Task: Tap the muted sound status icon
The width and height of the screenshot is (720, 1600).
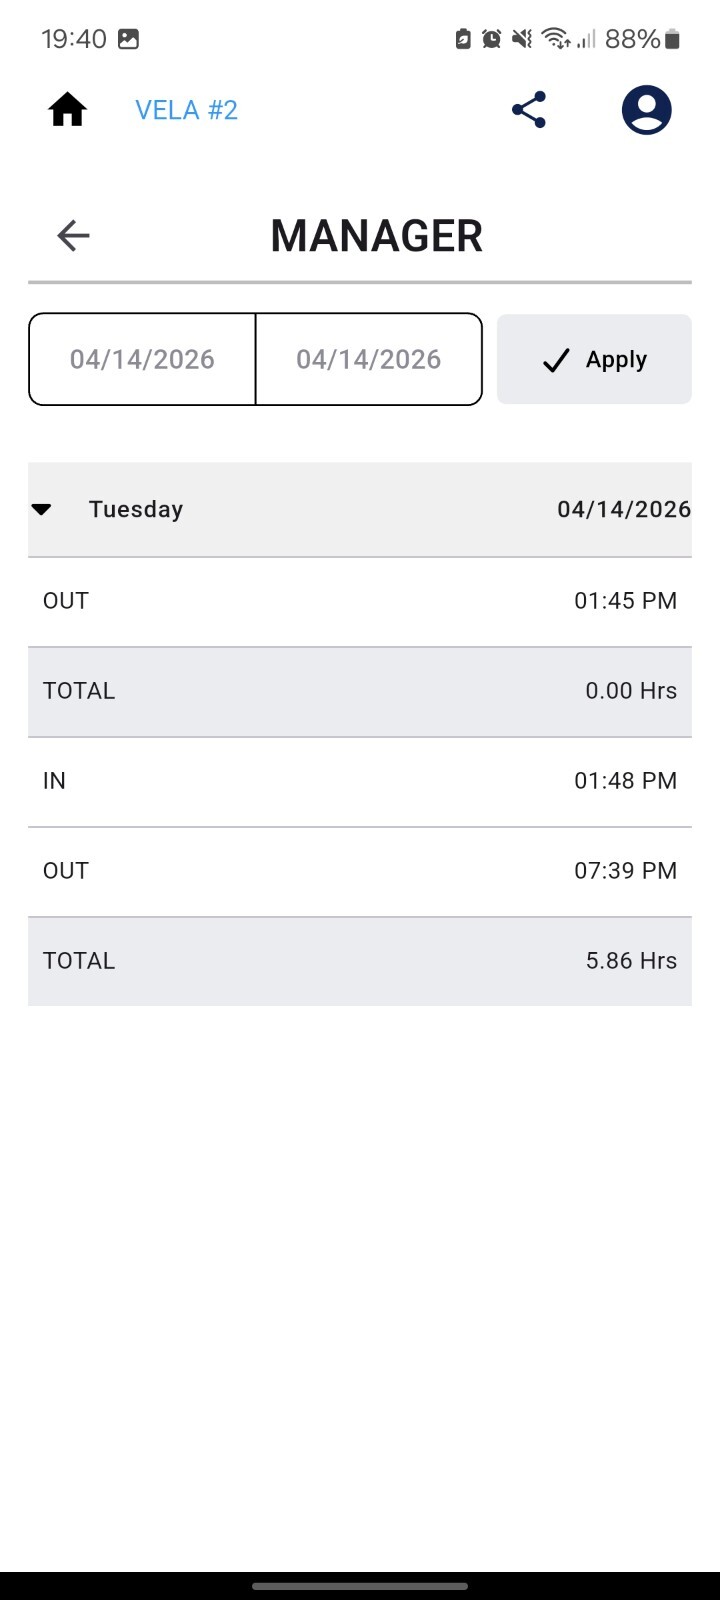Action: tap(521, 39)
